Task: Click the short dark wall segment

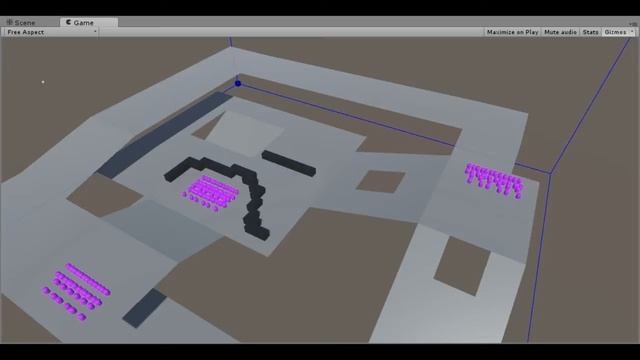Action: 289,163
